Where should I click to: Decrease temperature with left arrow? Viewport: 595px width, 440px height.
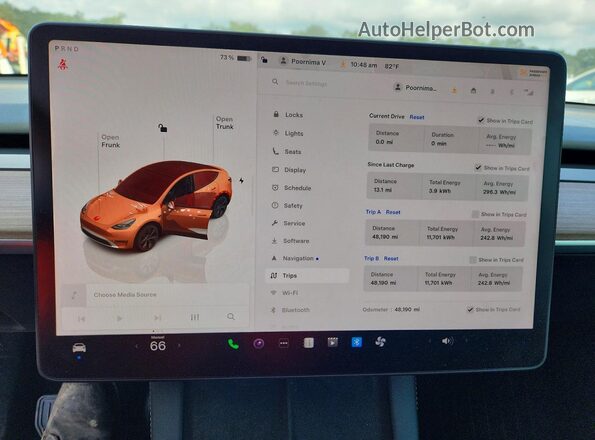137,346
